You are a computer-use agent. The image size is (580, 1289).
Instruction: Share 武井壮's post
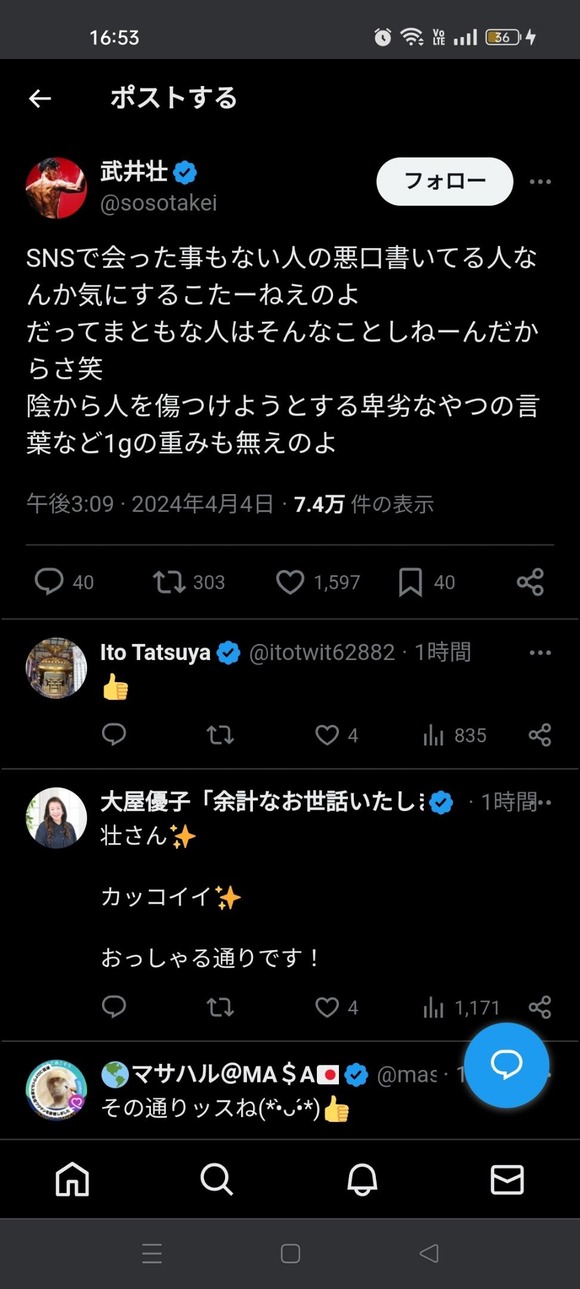coord(530,582)
